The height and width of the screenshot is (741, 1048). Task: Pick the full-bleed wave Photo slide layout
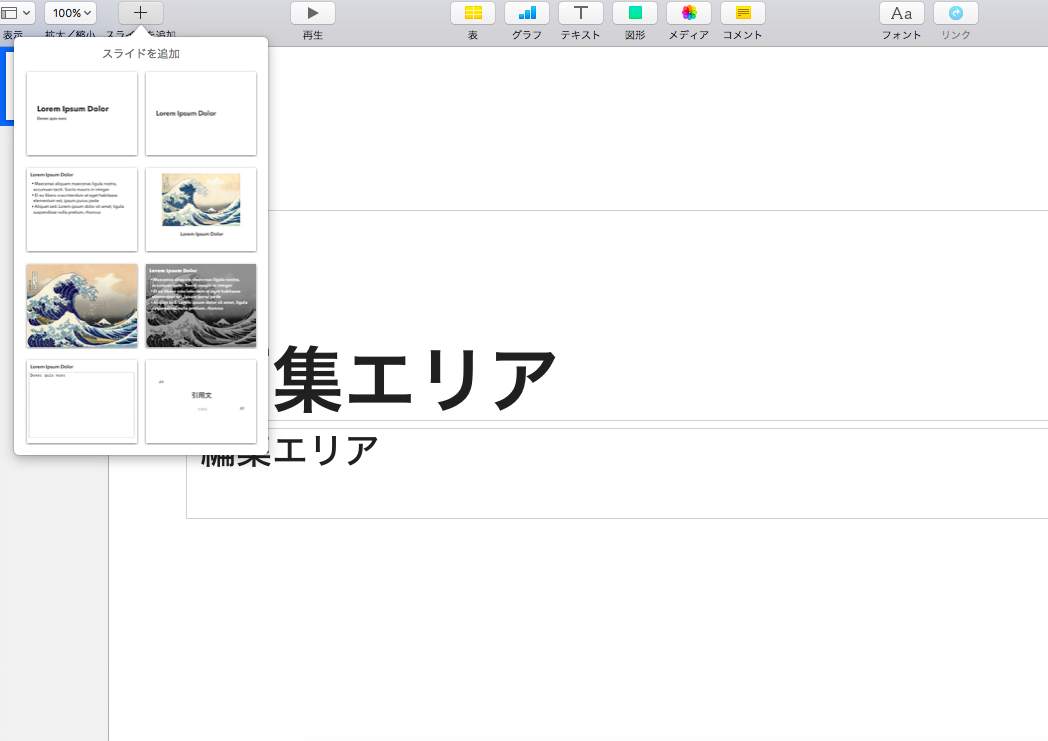[x=82, y=306]
